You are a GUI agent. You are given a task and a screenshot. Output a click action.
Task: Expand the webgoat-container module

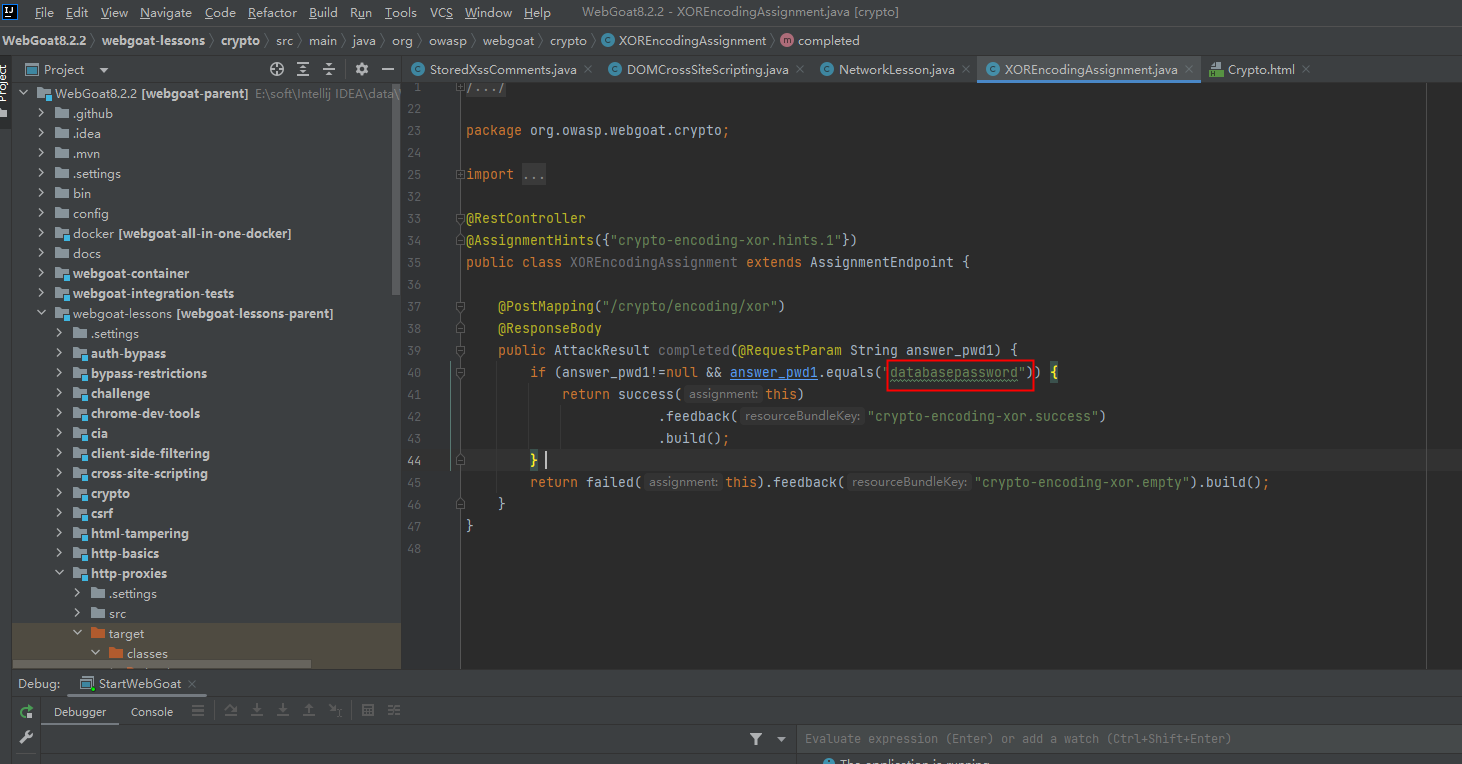click(x=41, y=273)
